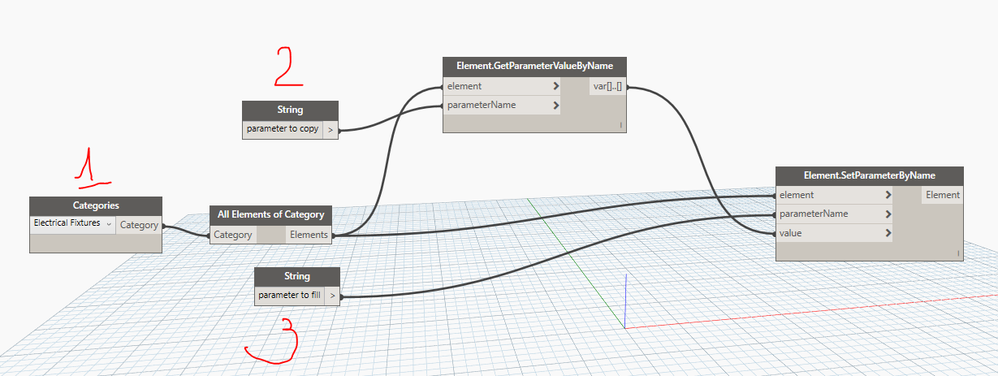Toggle parameterName chevron on GetParameterValueByName
This screenshot has height=376, width=998.
tap(556, 105)
